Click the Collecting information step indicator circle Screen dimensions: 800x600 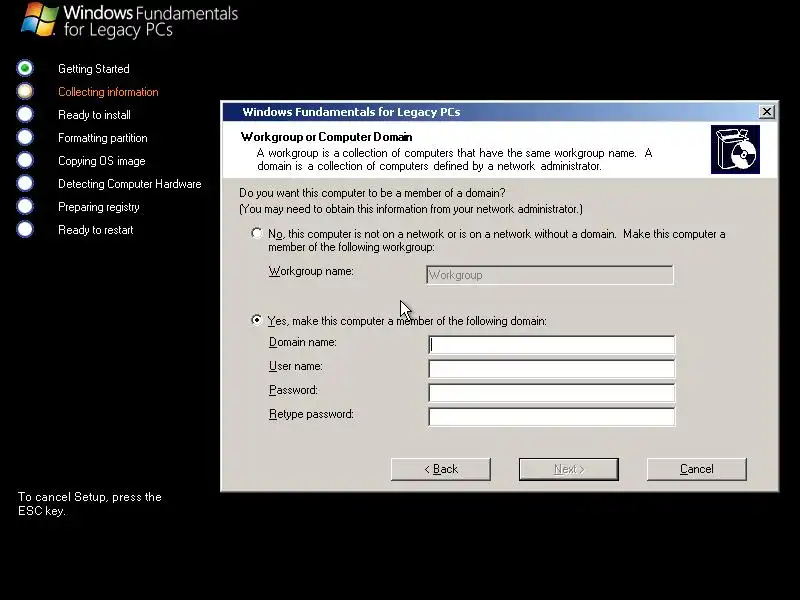click(25, 91)
